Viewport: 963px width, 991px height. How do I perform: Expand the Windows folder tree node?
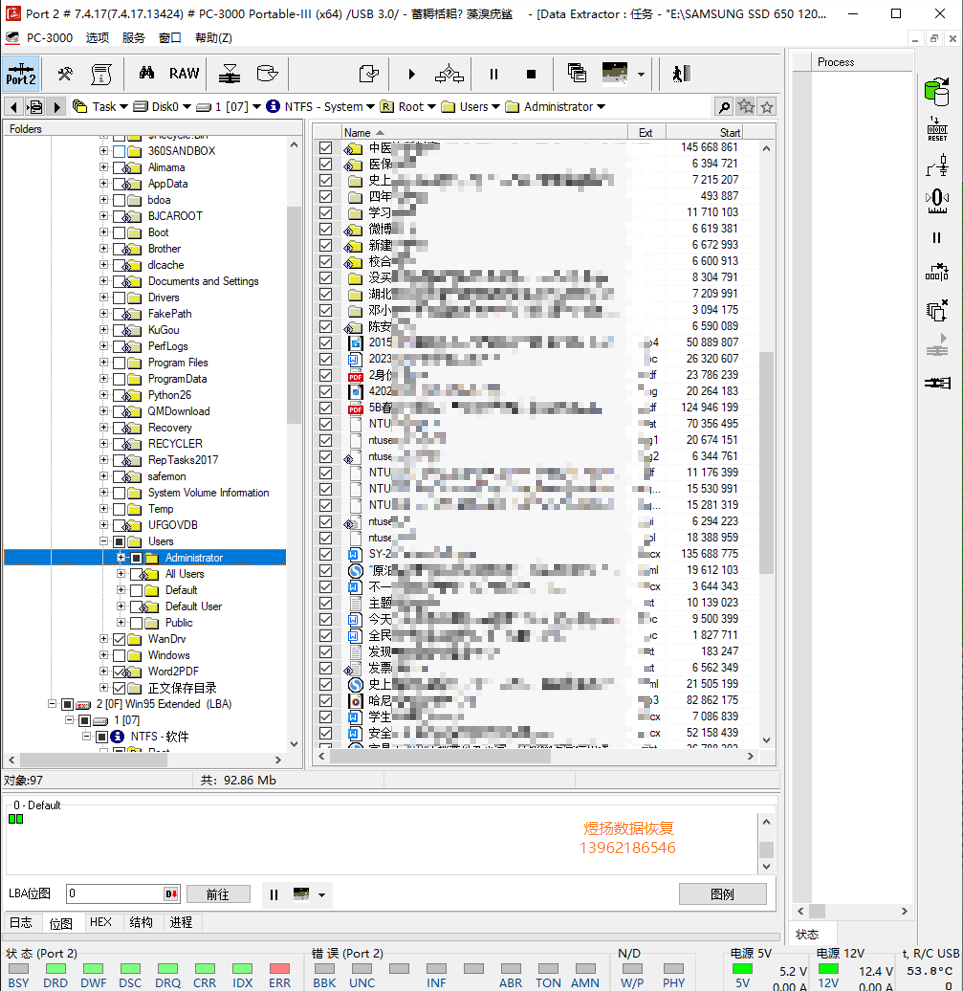pyautogui.click(x=104, y=655)
